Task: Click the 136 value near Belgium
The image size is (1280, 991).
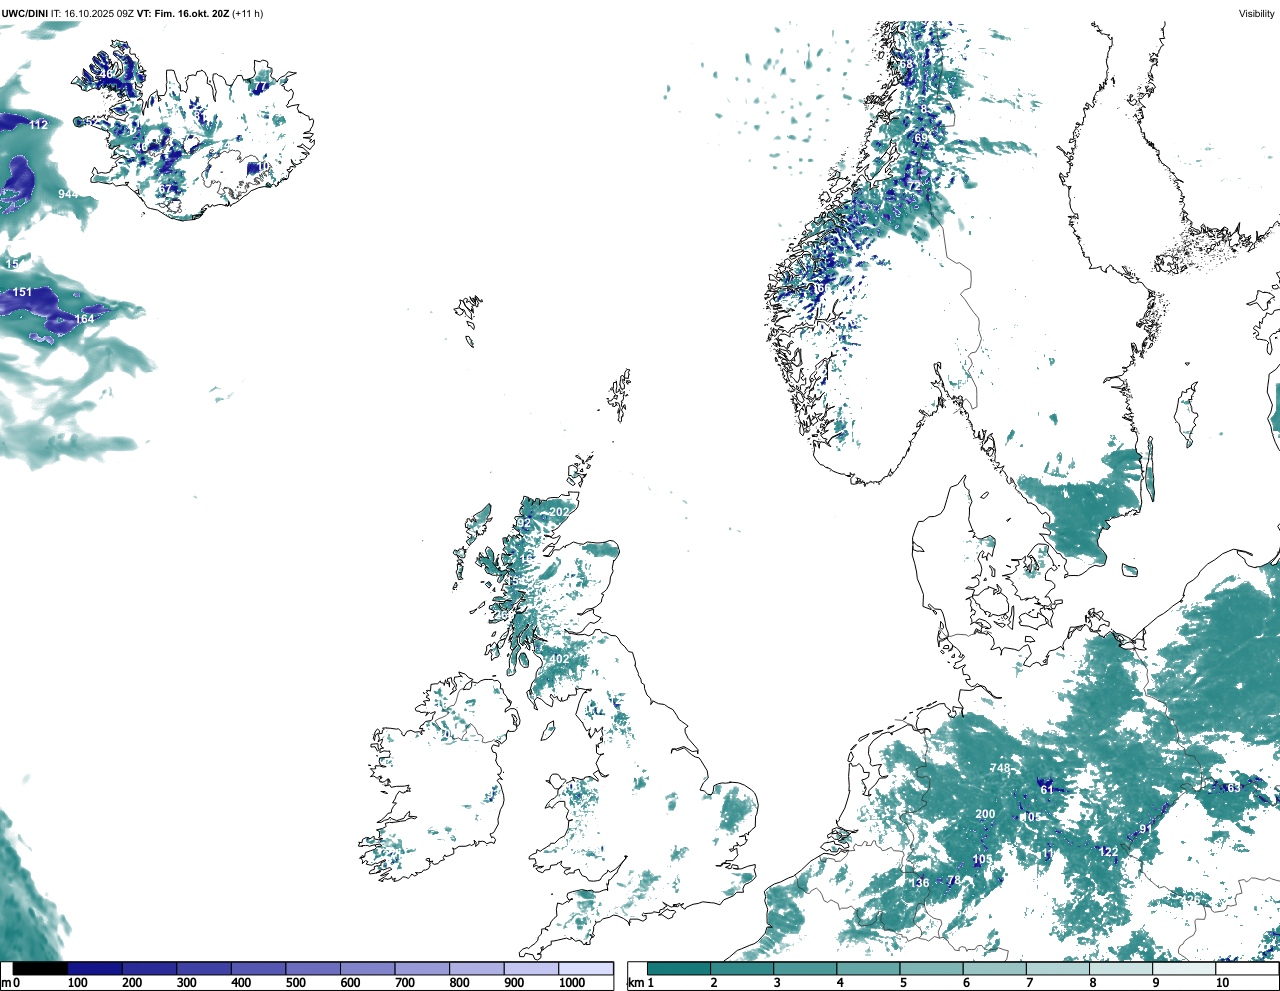Action: (920, 883)
